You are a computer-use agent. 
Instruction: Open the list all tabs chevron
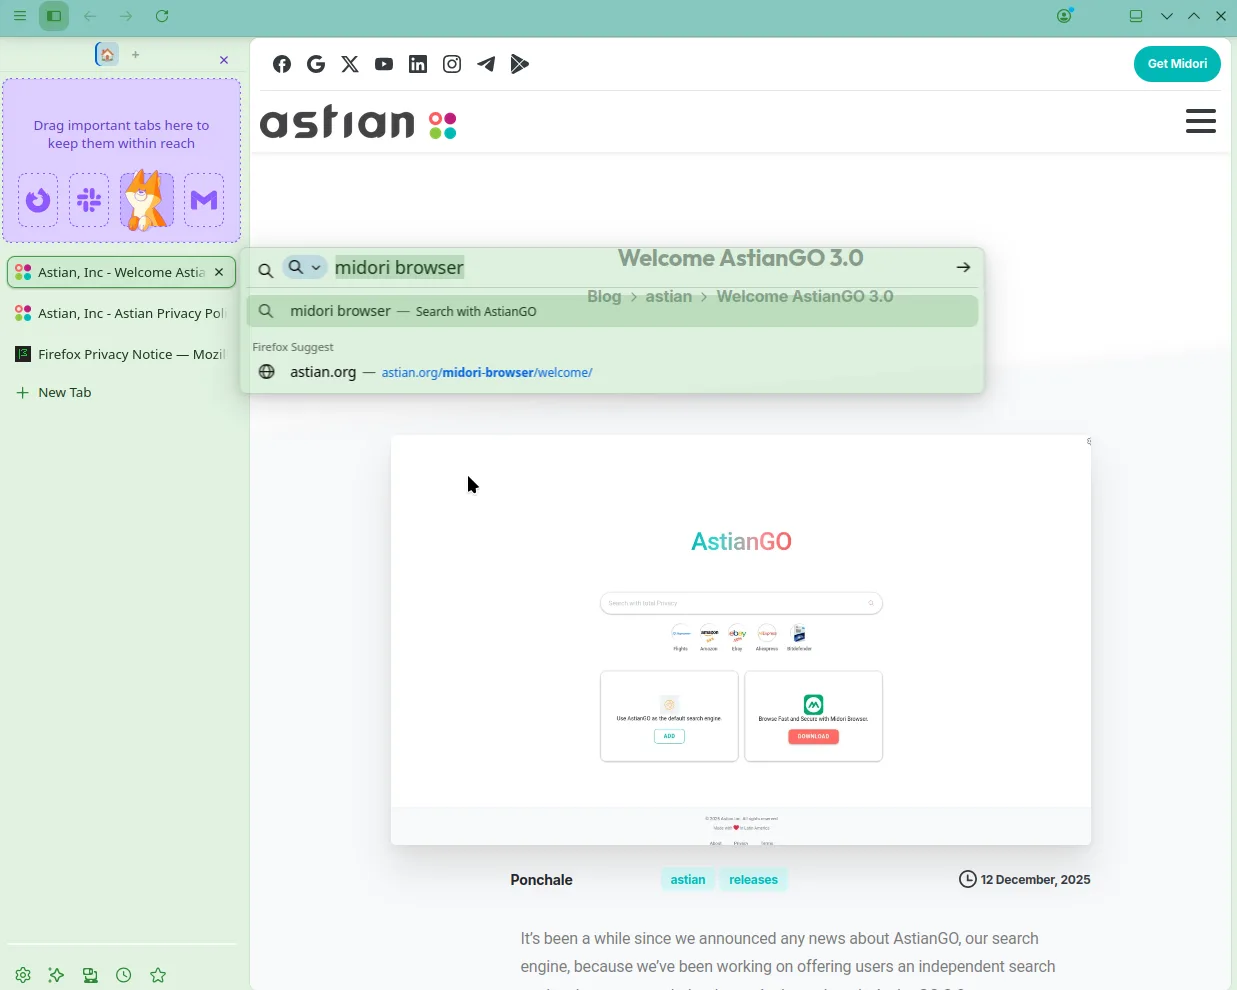point(1168,16)
